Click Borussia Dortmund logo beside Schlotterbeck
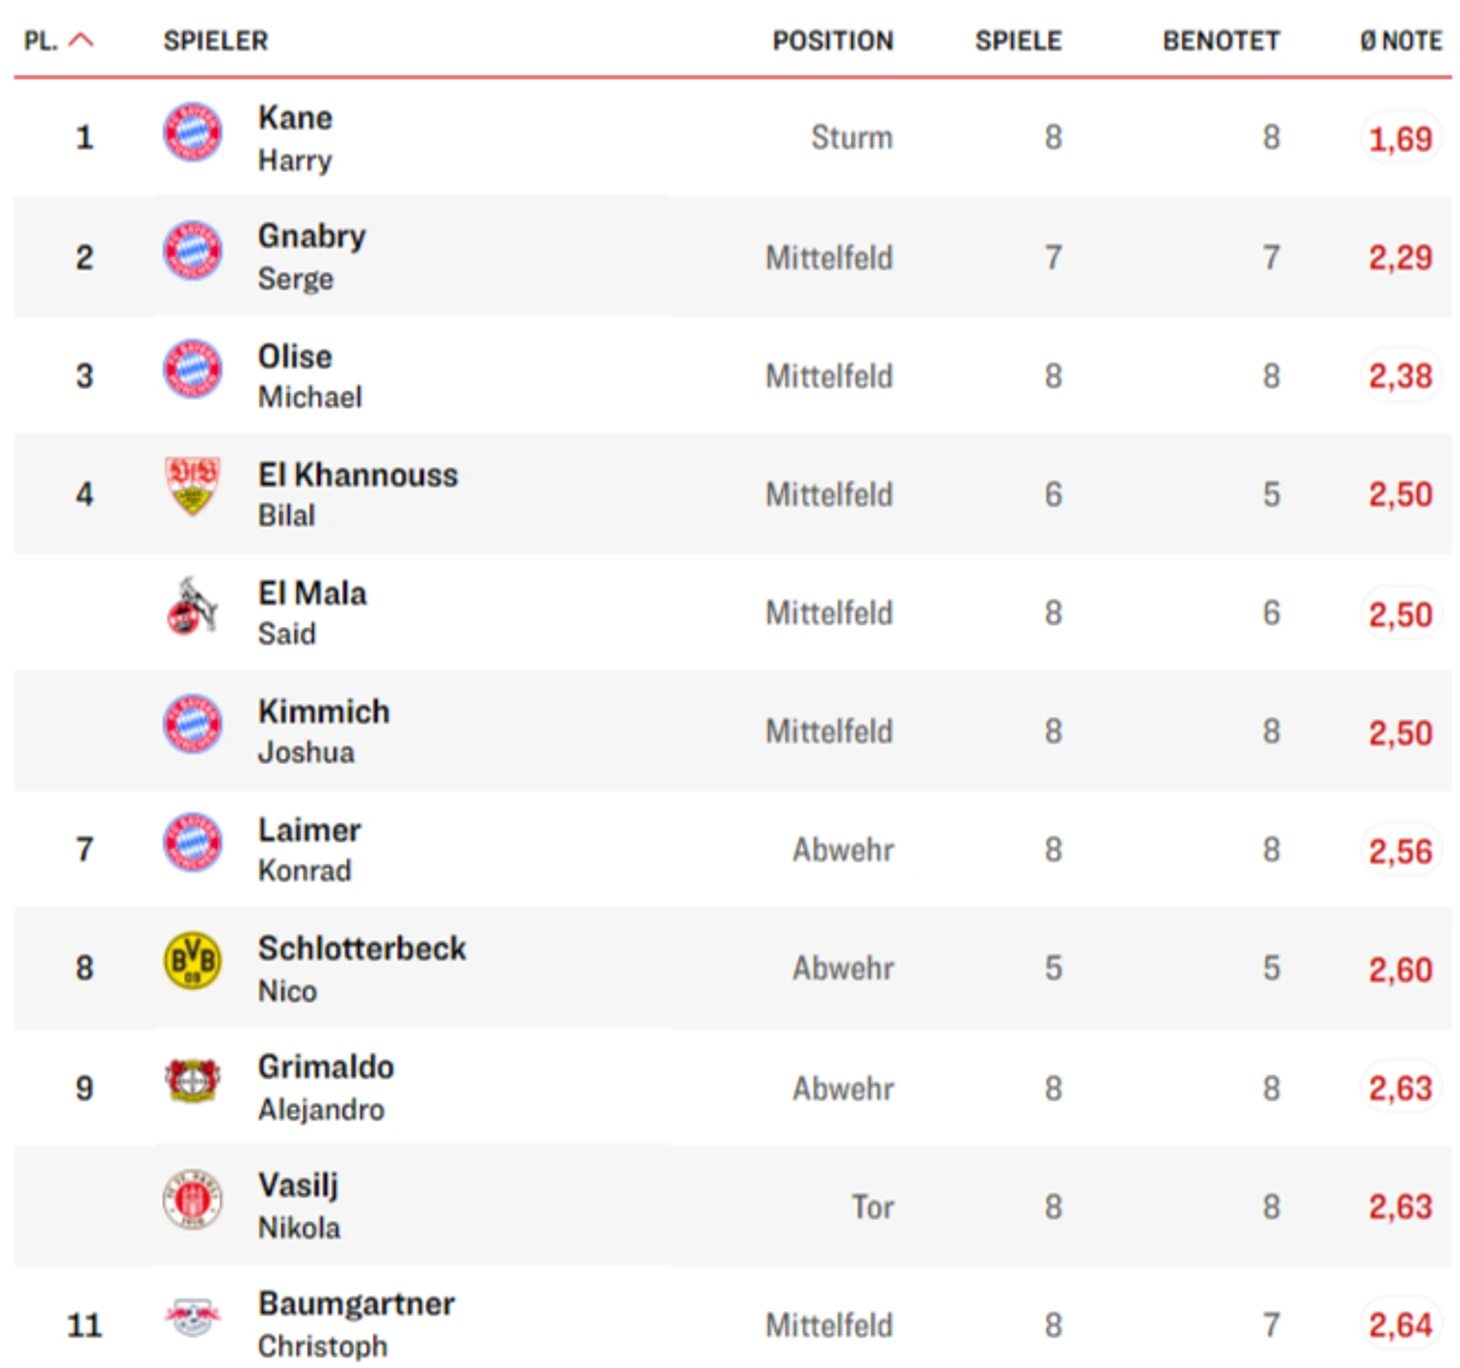Image resolution: width=1460 pixels, height=1368 pixels. tap(192, 961)
